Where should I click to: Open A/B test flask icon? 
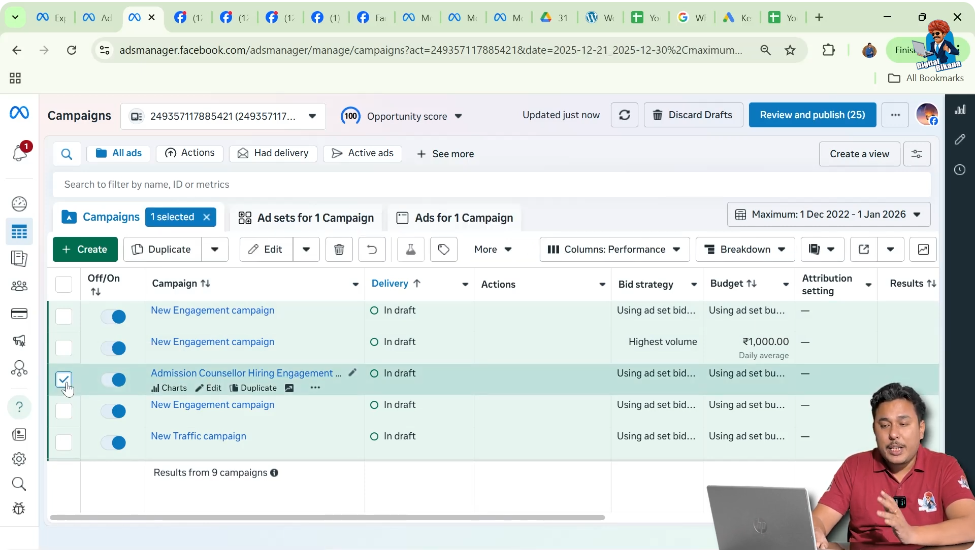pos(410,250)
